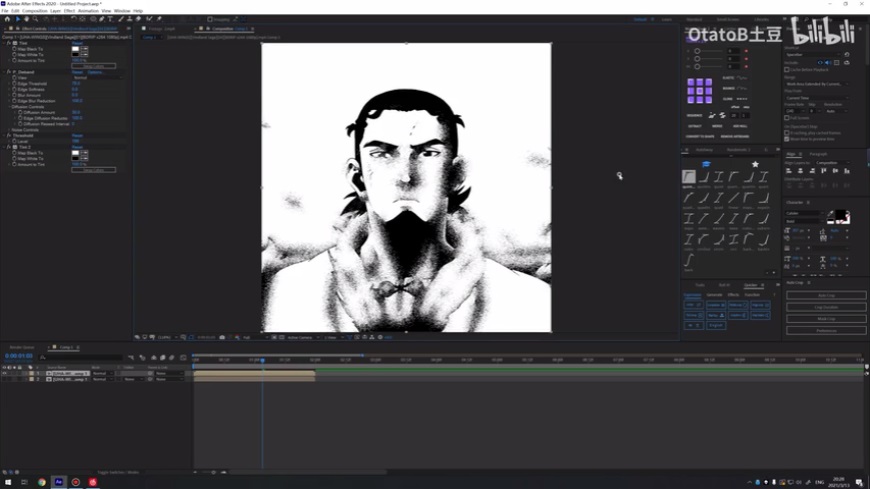Open viewer resolution dropdown showing Full

coord(254,337)
